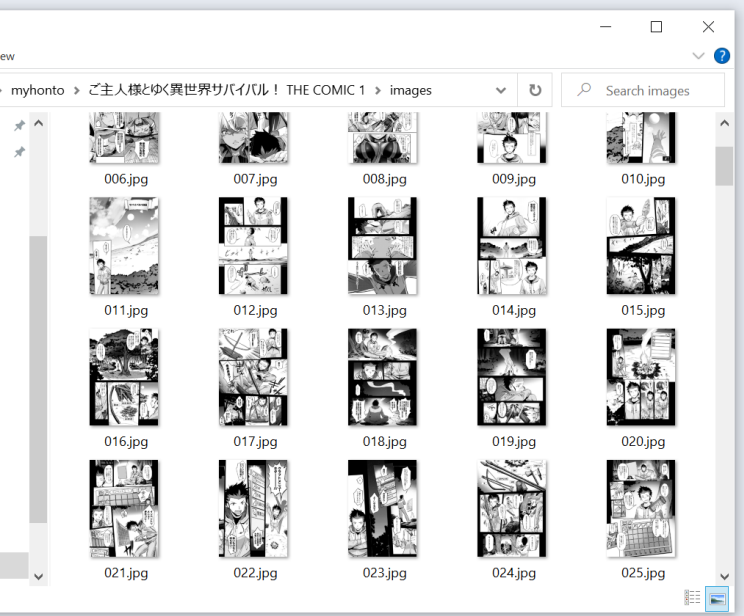The width and height of the screenshot is (744, 616).
Task: Click file list scrollbar down arrow
Action: (x=724, y=577)
